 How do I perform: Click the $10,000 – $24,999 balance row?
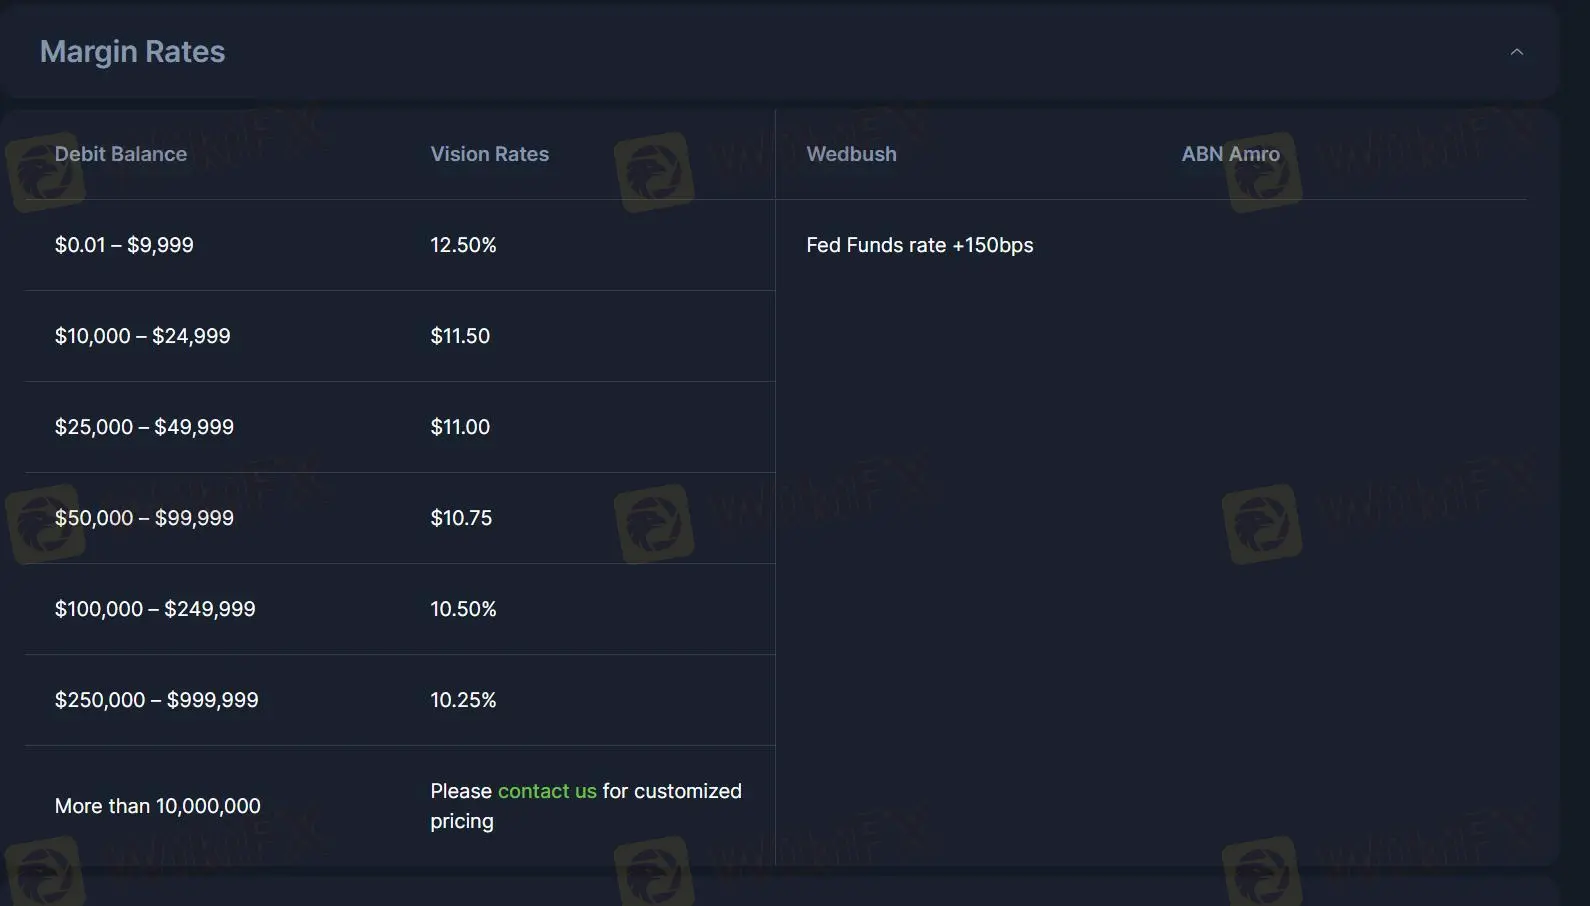(142, 336)
